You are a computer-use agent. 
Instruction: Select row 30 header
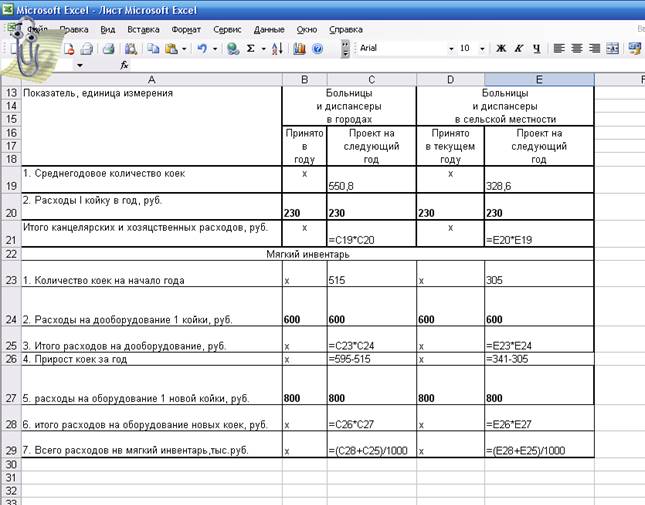click(x=11, y=464)
